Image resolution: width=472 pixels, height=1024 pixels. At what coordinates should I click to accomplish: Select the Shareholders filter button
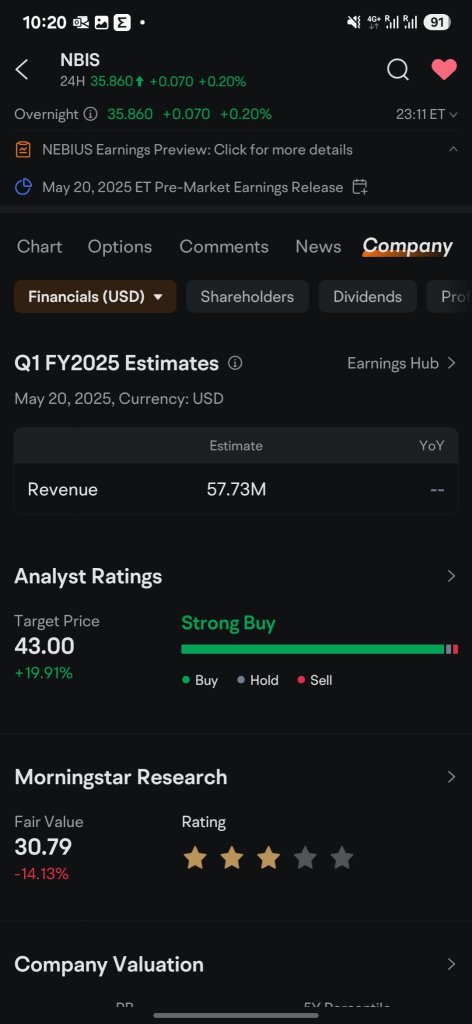247,296
